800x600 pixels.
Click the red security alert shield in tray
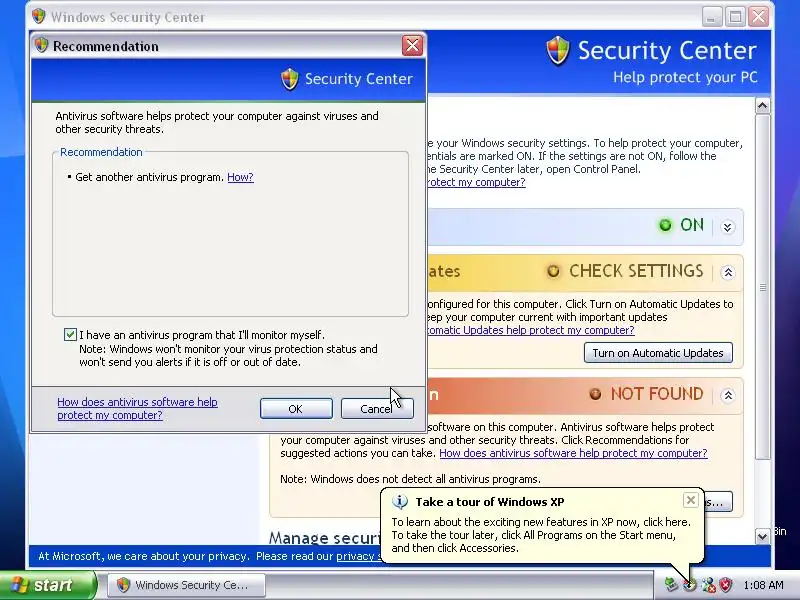coord(726,585)
